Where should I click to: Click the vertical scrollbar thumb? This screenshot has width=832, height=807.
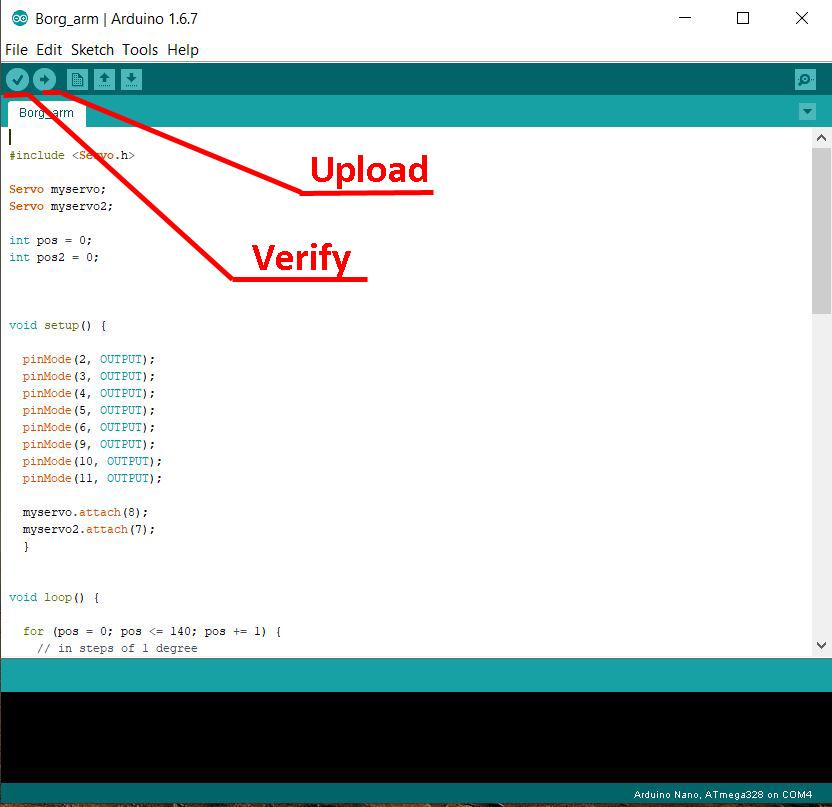coord(821,231)
